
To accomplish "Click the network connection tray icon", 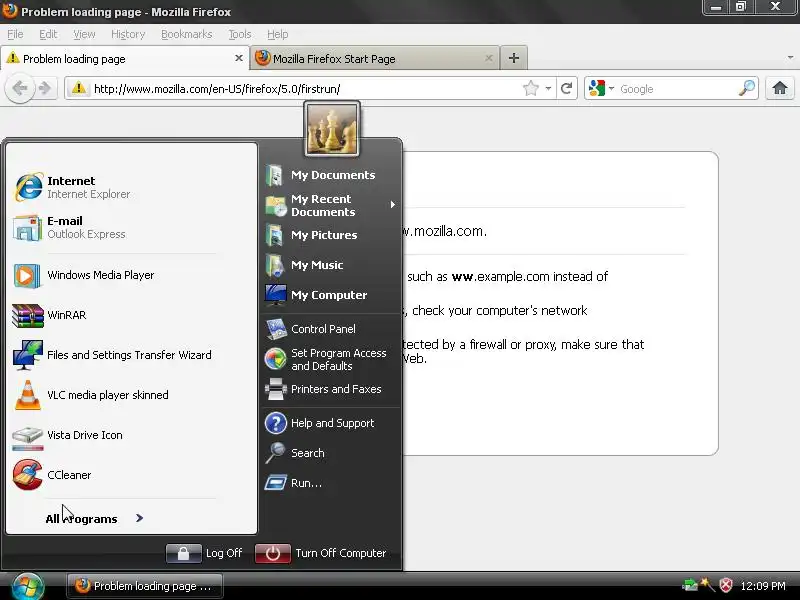I will [x=690, y=585].
